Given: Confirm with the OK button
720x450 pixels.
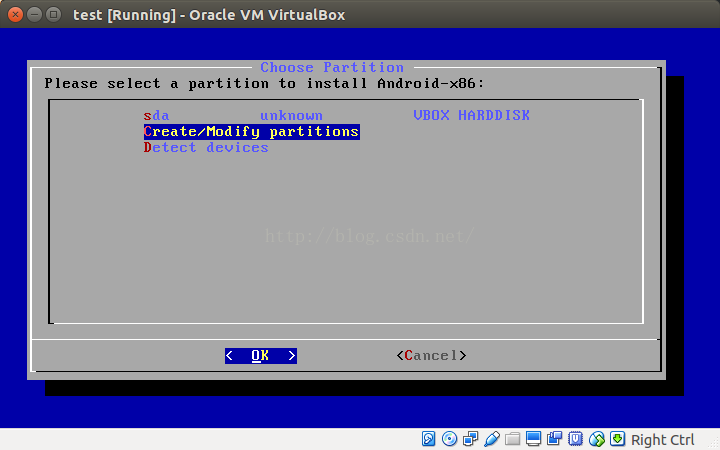Looking at the screenshot, I should (261, 356).
